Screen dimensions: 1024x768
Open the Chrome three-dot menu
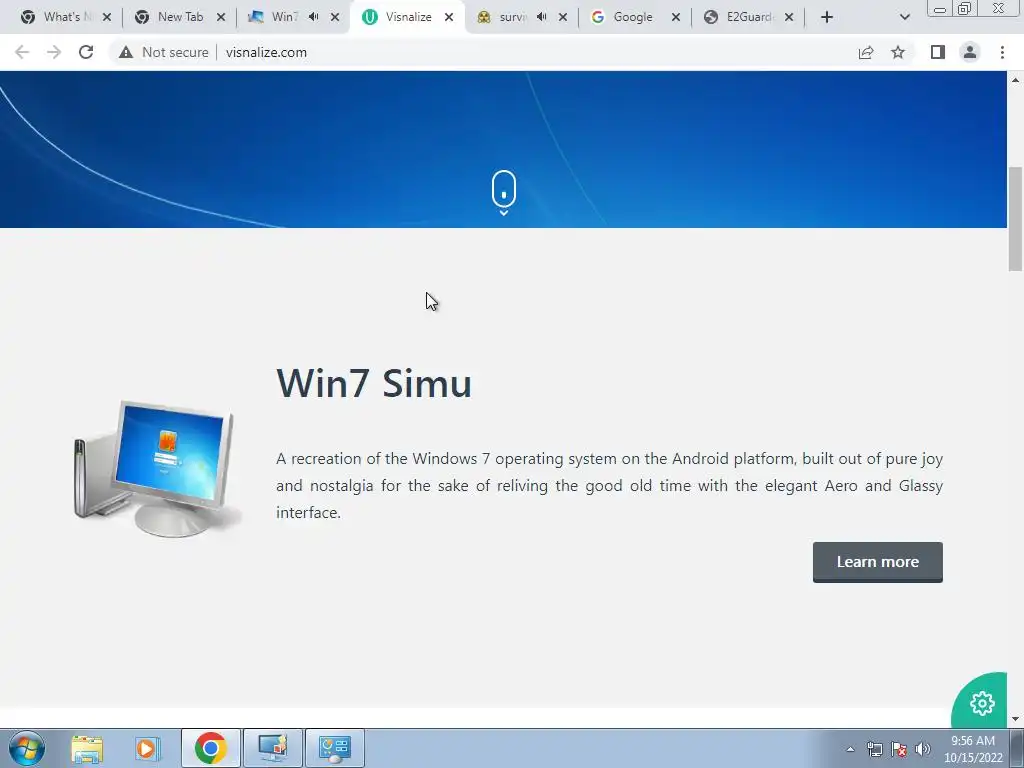[1002, 52]
